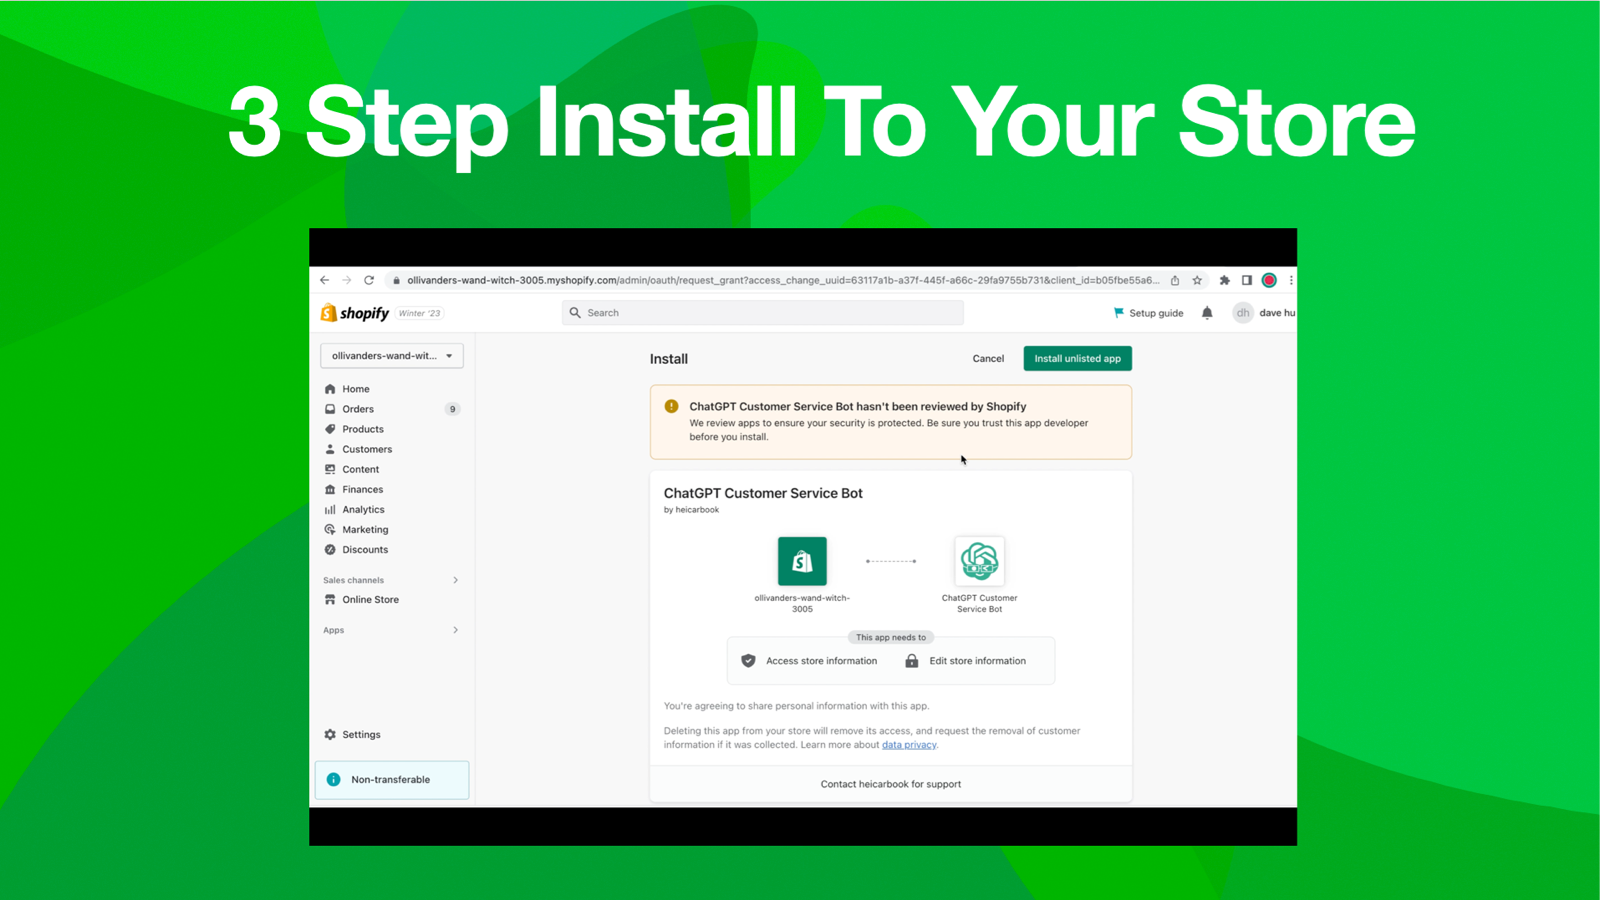Click Install unlisted app
This screenshot has height=900, width=1600.
pos(1077,358)
